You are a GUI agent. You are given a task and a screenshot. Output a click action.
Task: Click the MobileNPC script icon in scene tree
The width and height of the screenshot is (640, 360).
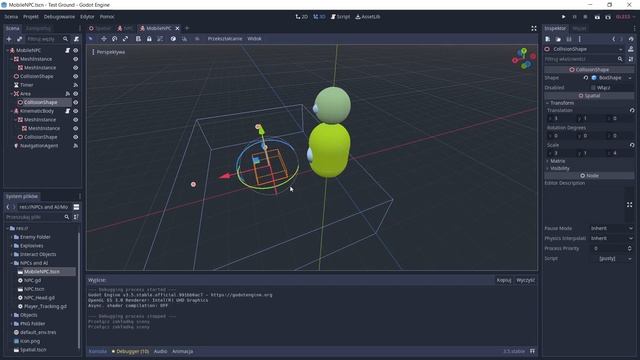click(67, 50)
